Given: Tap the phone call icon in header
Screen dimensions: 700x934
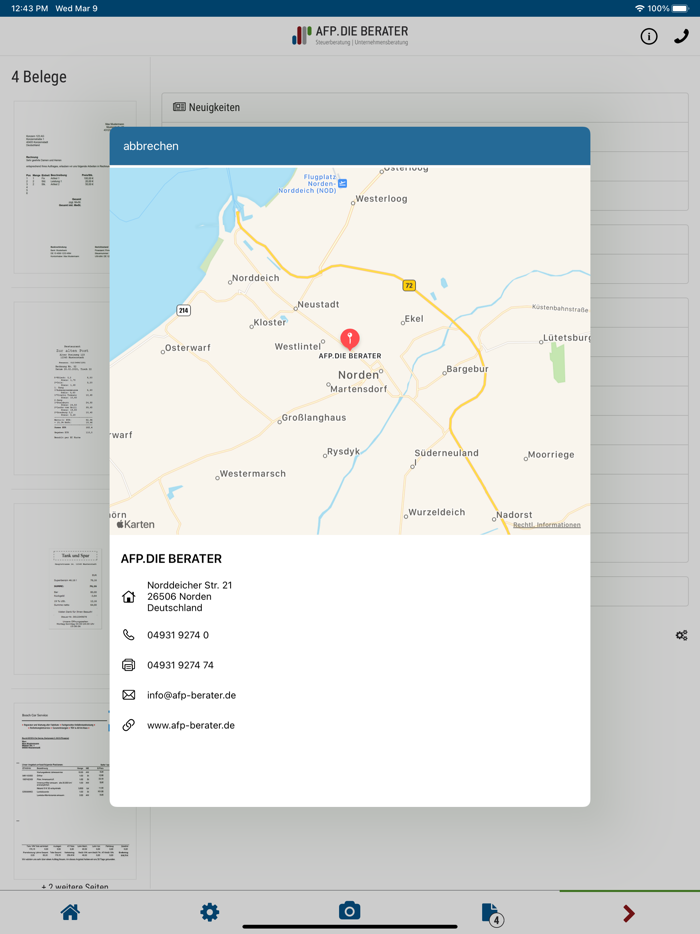Looking at the screenshot, I should (x=681, y=36).
